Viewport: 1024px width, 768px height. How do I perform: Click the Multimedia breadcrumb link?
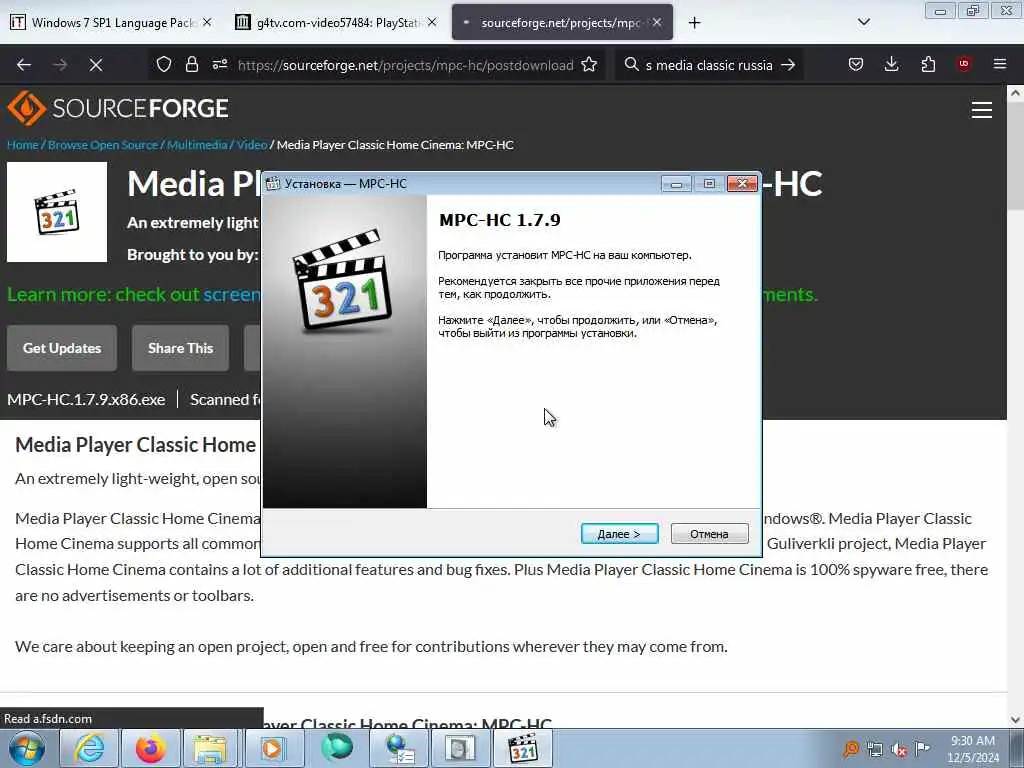(197, 145)
